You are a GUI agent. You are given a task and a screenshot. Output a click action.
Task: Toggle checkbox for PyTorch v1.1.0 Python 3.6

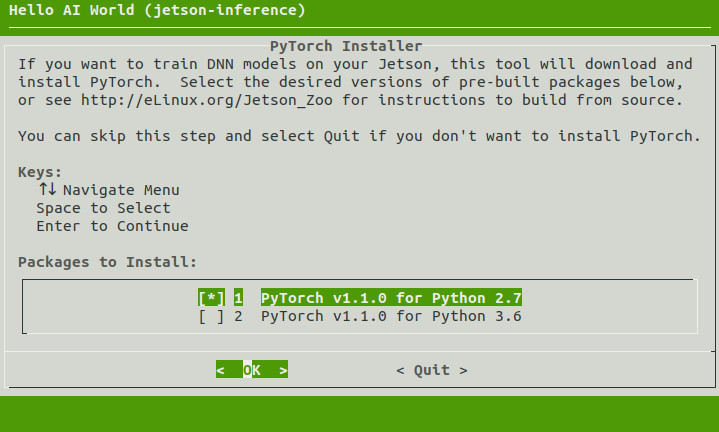click(x=211, y=316)
